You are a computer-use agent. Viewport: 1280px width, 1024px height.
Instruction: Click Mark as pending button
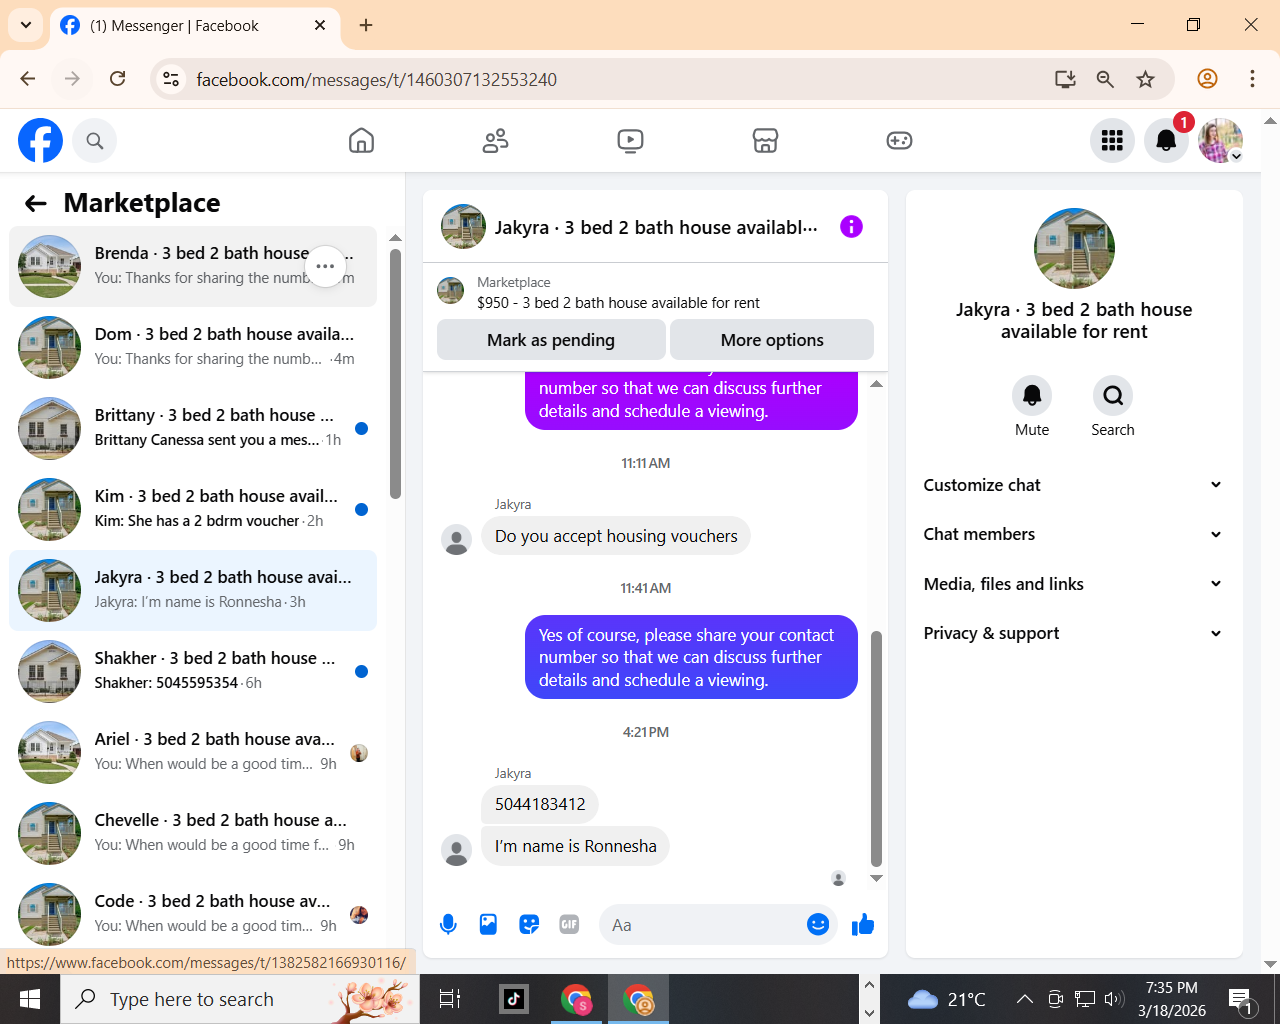click(x=551, y=340)
